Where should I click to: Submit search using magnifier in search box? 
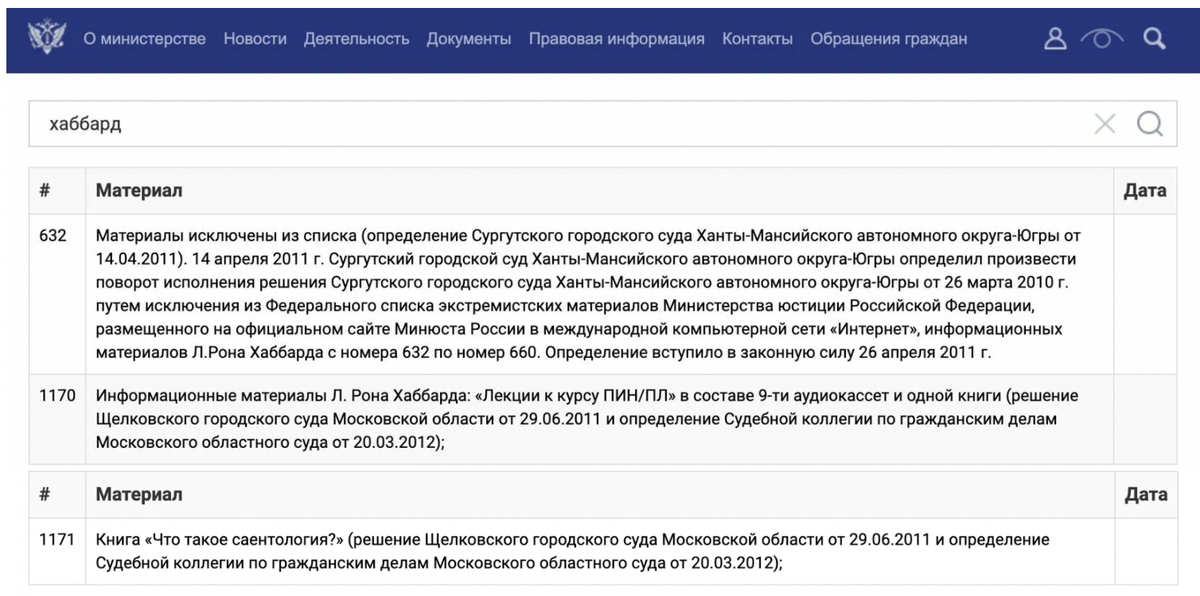point(1150,124)
